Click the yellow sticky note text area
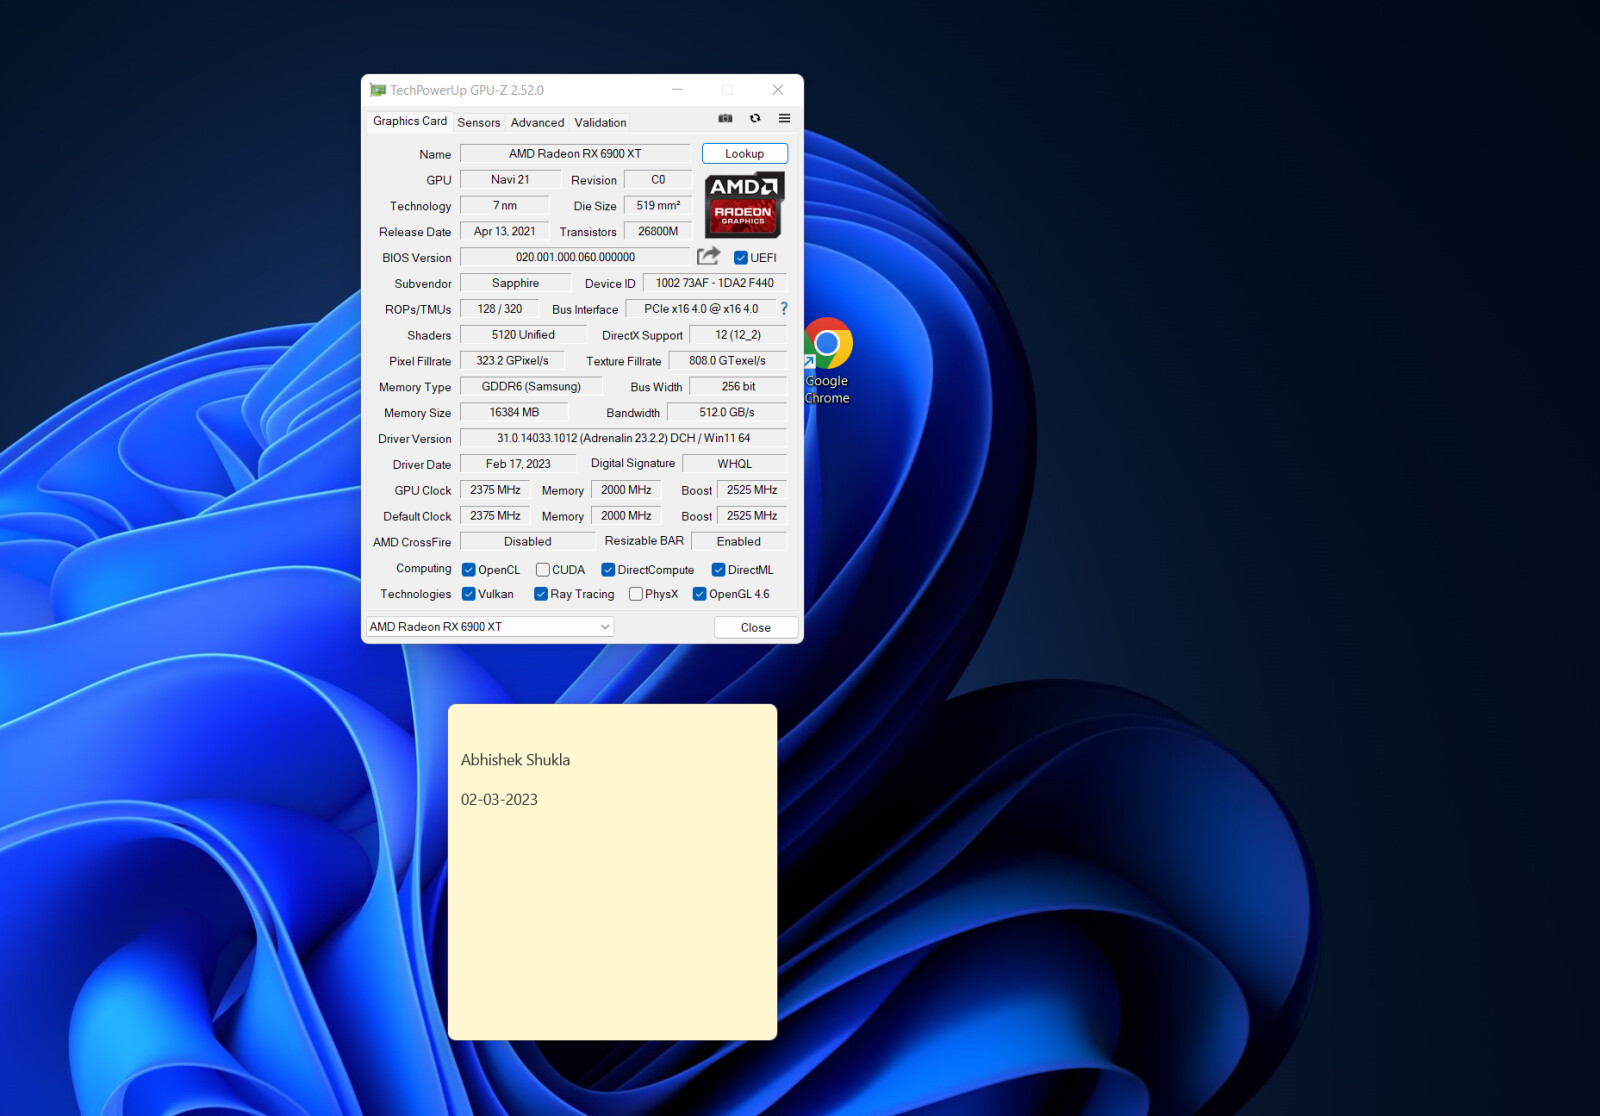1600x1116 pixels. [612, 900]
